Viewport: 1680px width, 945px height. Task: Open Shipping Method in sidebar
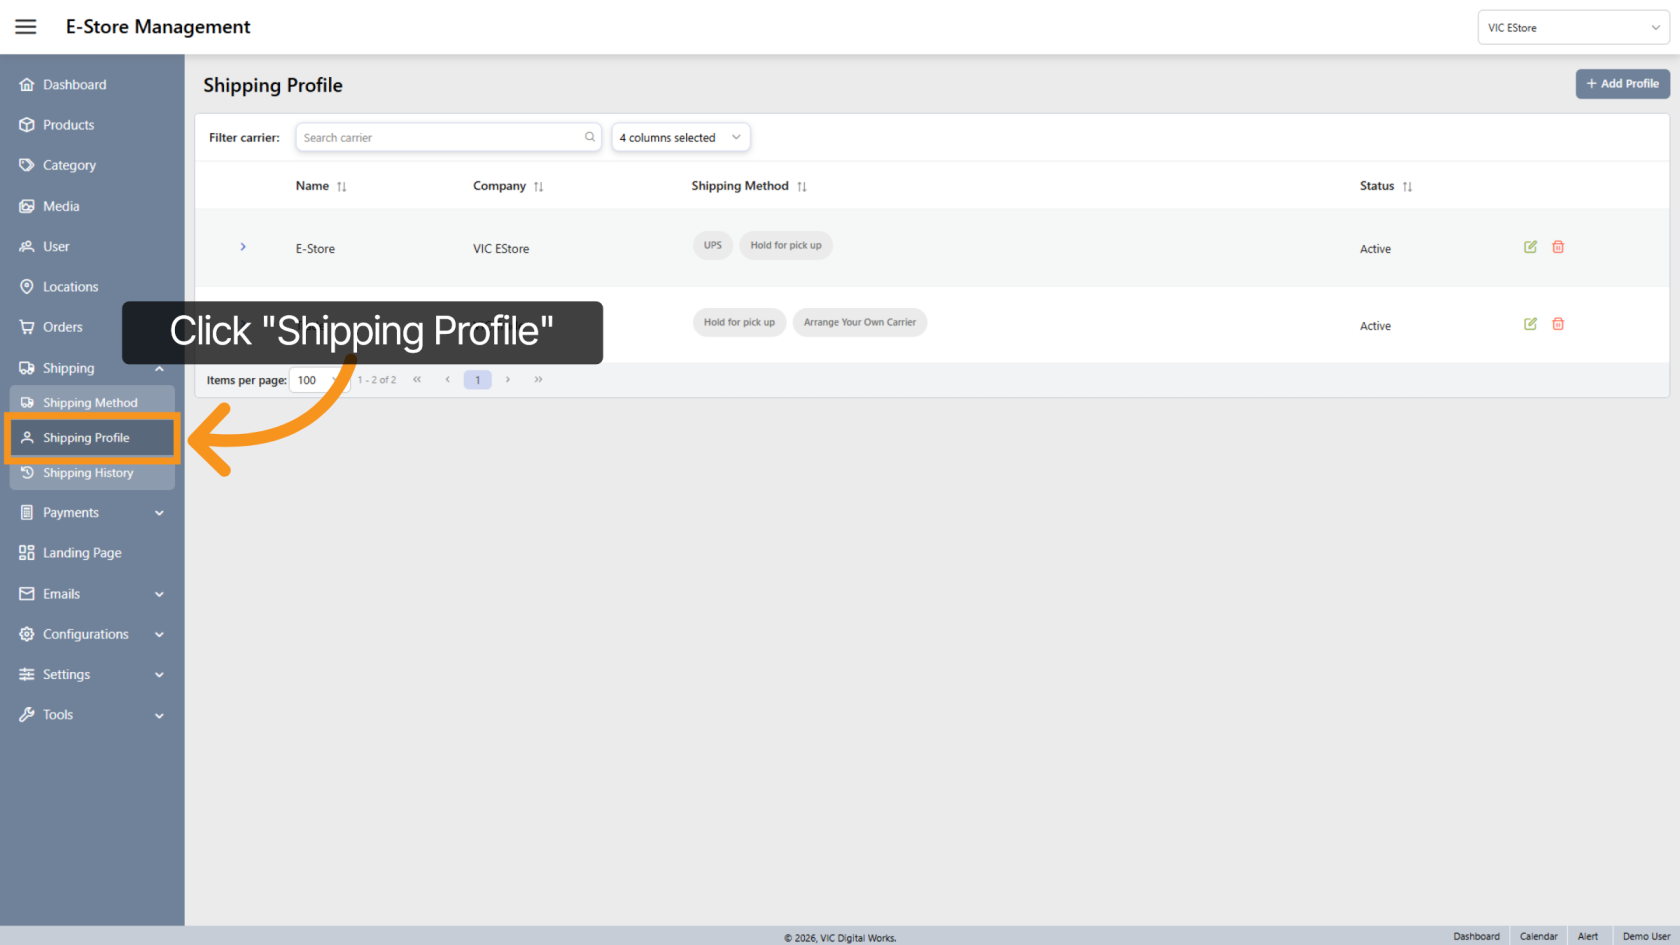coord(90,403)
